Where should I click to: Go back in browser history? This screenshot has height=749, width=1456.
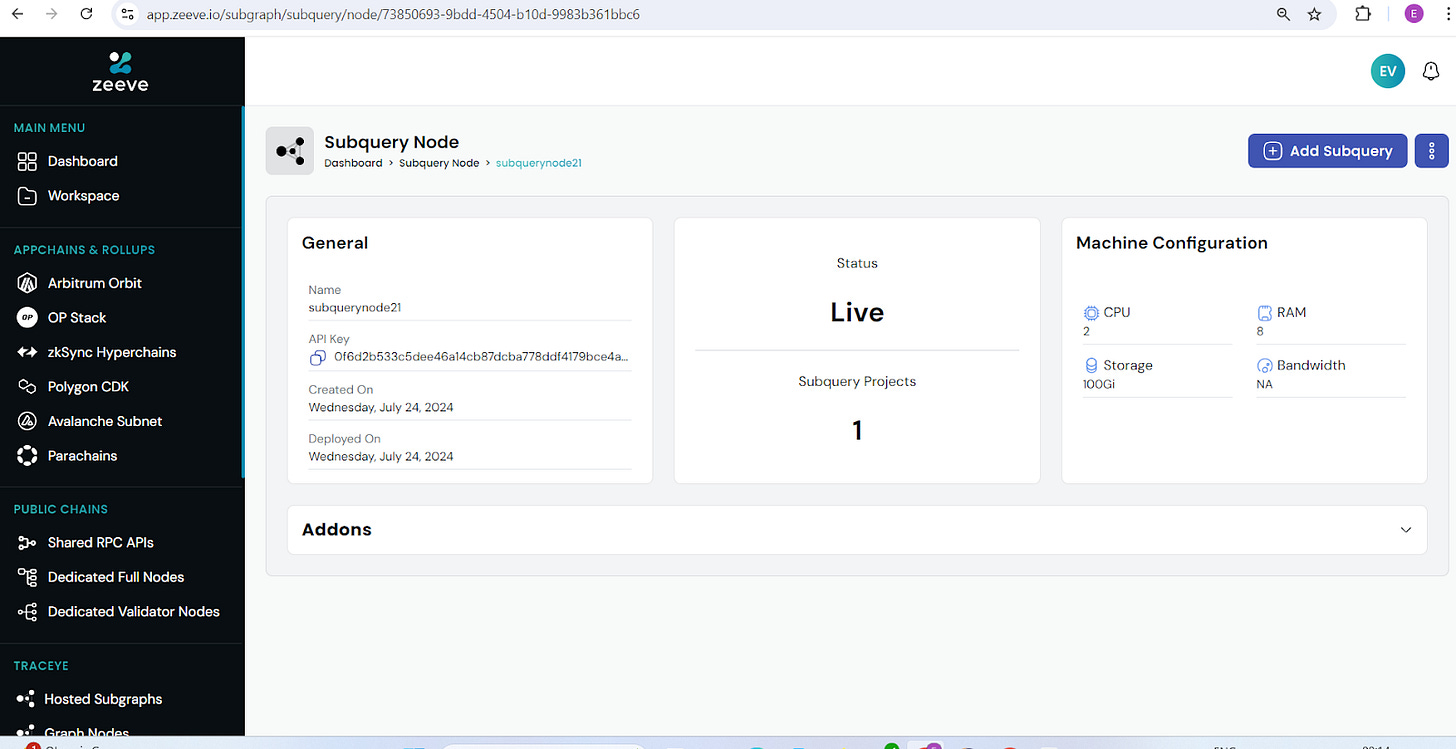[17, 14]
